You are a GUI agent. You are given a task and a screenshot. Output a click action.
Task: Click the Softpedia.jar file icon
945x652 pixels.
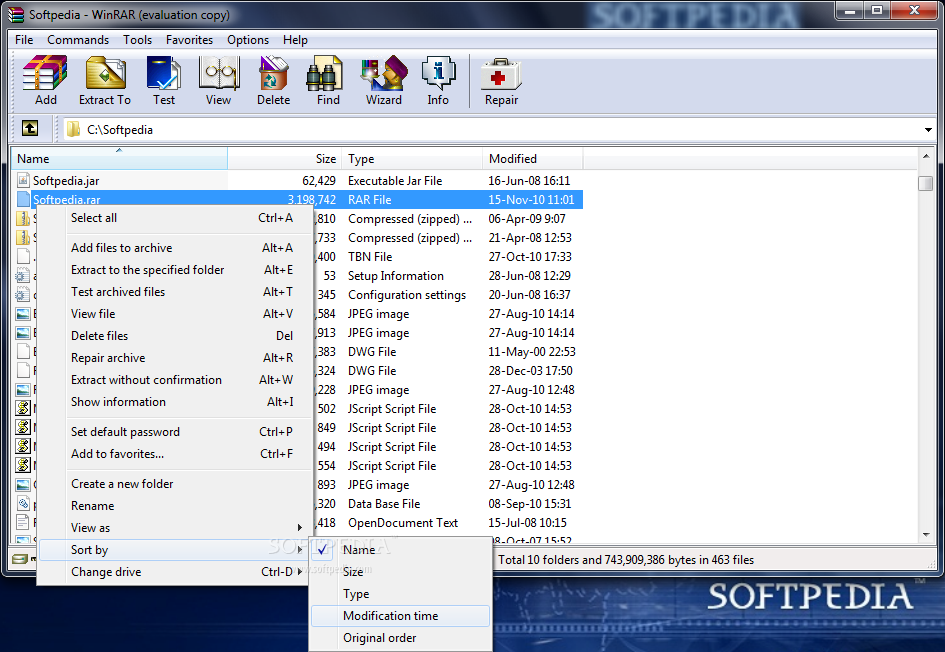pos(23,180)
